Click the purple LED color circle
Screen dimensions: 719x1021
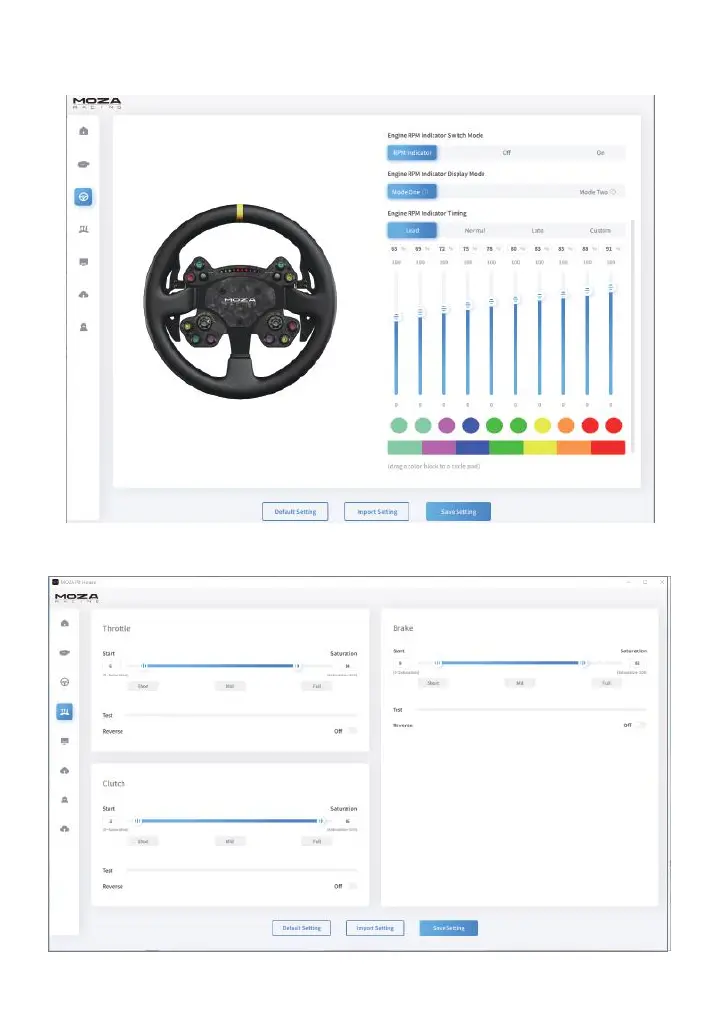447,426
